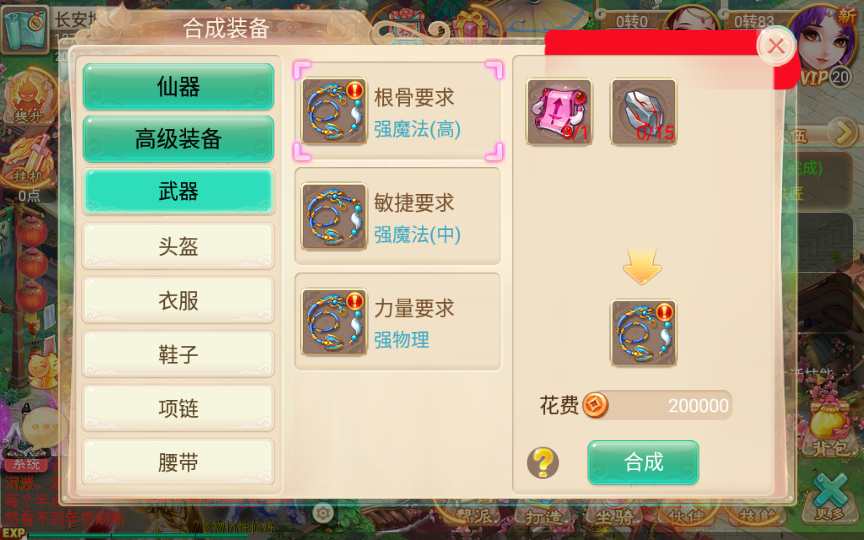Click the green 合成 button
The image size is (864, 540).
[x=644, y=462]
